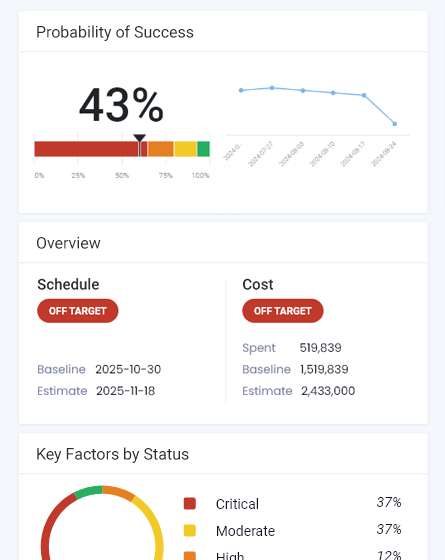445x560 pixels.
Task: Click the Spent value 519,839
Action: pyautogui.click(x=320, y=348)
